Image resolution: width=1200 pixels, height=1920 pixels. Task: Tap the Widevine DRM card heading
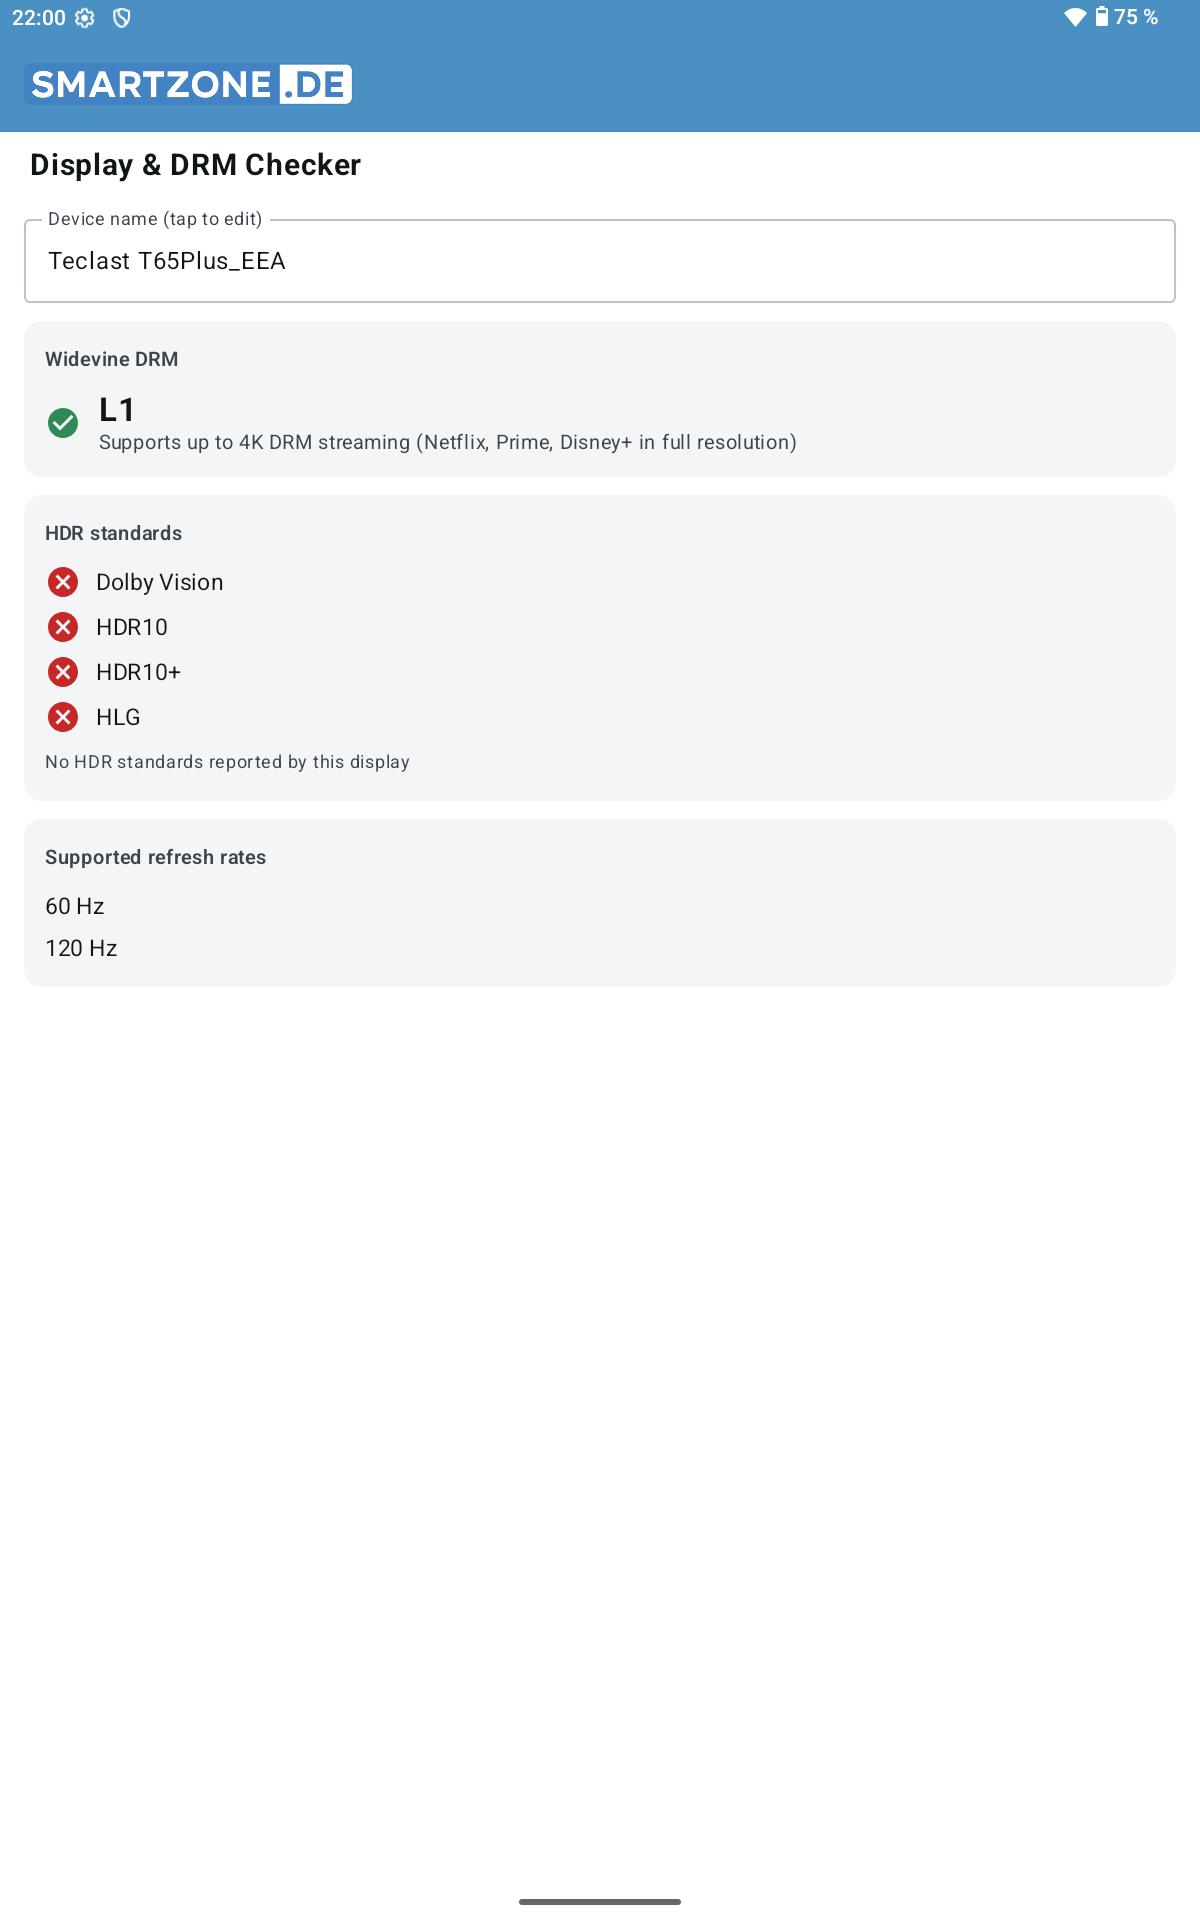point(112,359)
